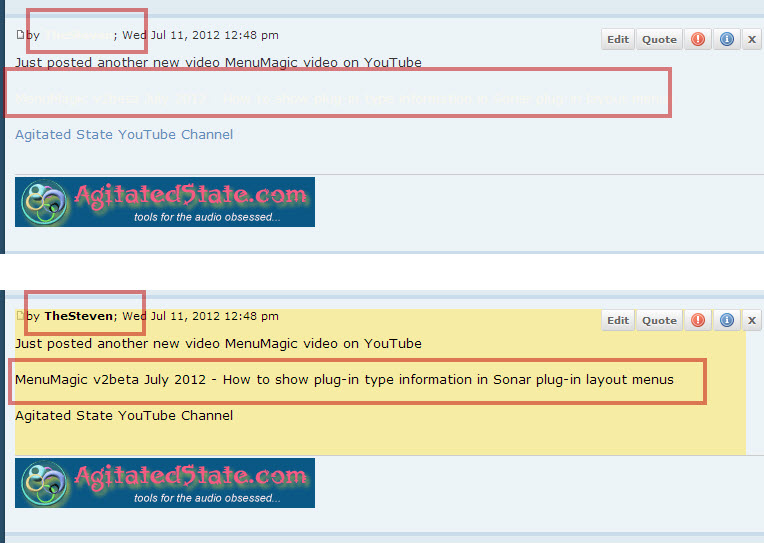Delete the bottom post using the X icon
This screenshot has height=550, width=764.
coord(752,321)
